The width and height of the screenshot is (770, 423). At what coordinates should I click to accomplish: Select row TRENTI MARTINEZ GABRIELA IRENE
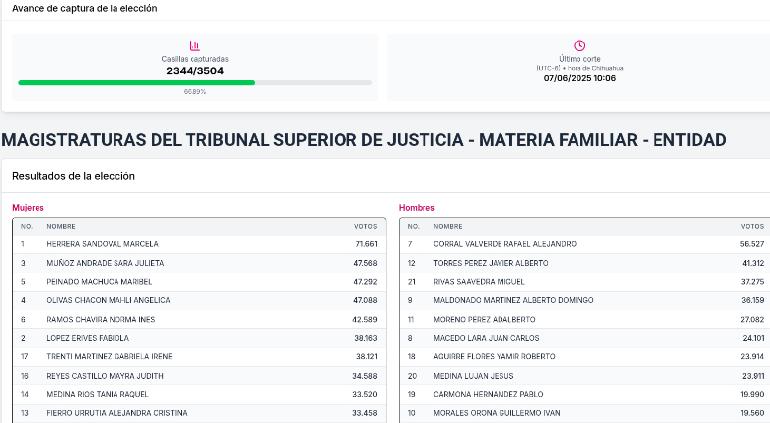[199, 357]
